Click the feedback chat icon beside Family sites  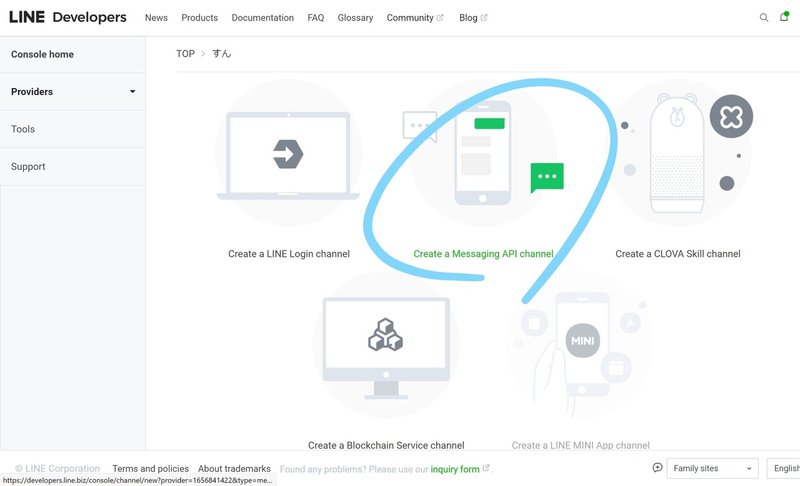click(657, 468)
